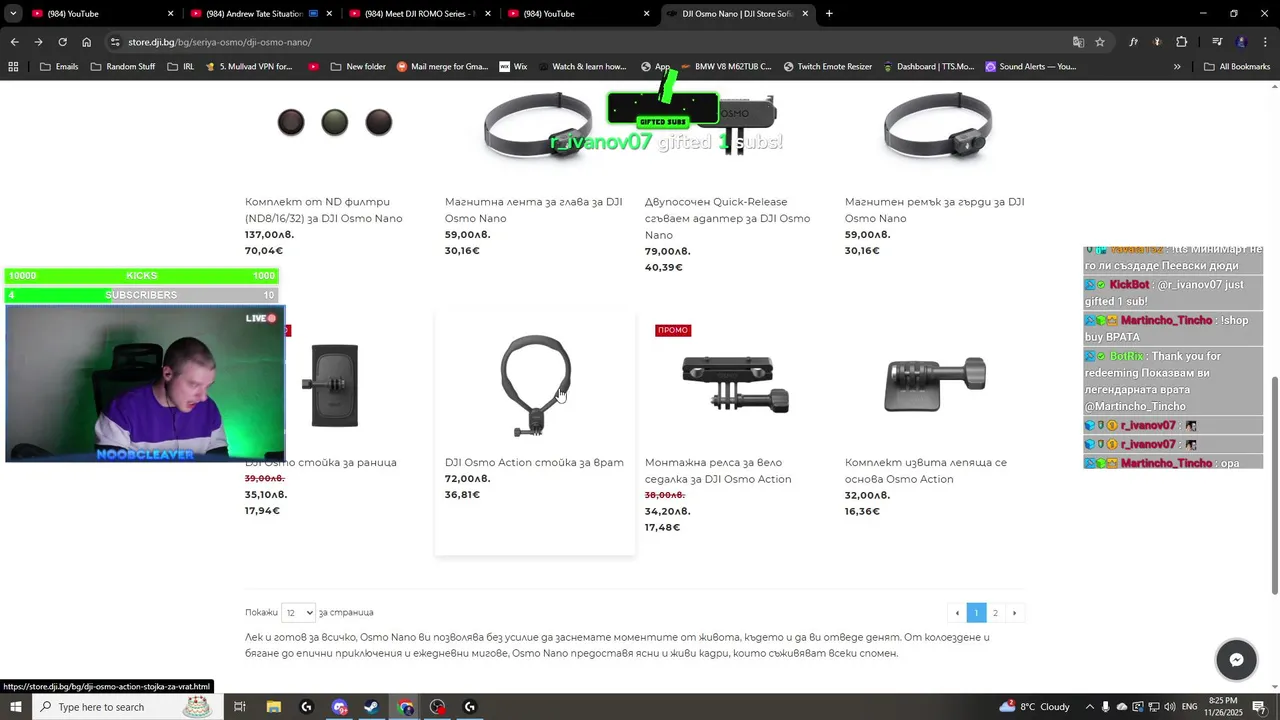The height and width of the screenshot is (720, 1280).
Task: Click the page vertical scrollbar thumb
Action: click(1274, 485)
